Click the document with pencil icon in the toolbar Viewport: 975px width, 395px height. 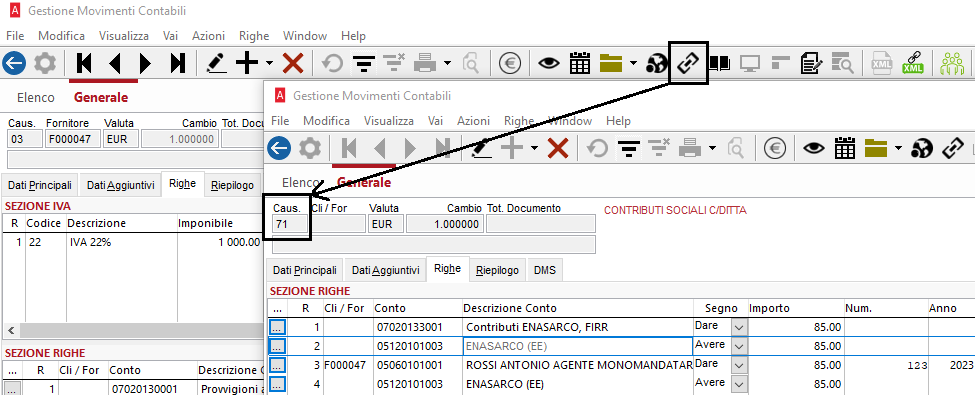810,63
